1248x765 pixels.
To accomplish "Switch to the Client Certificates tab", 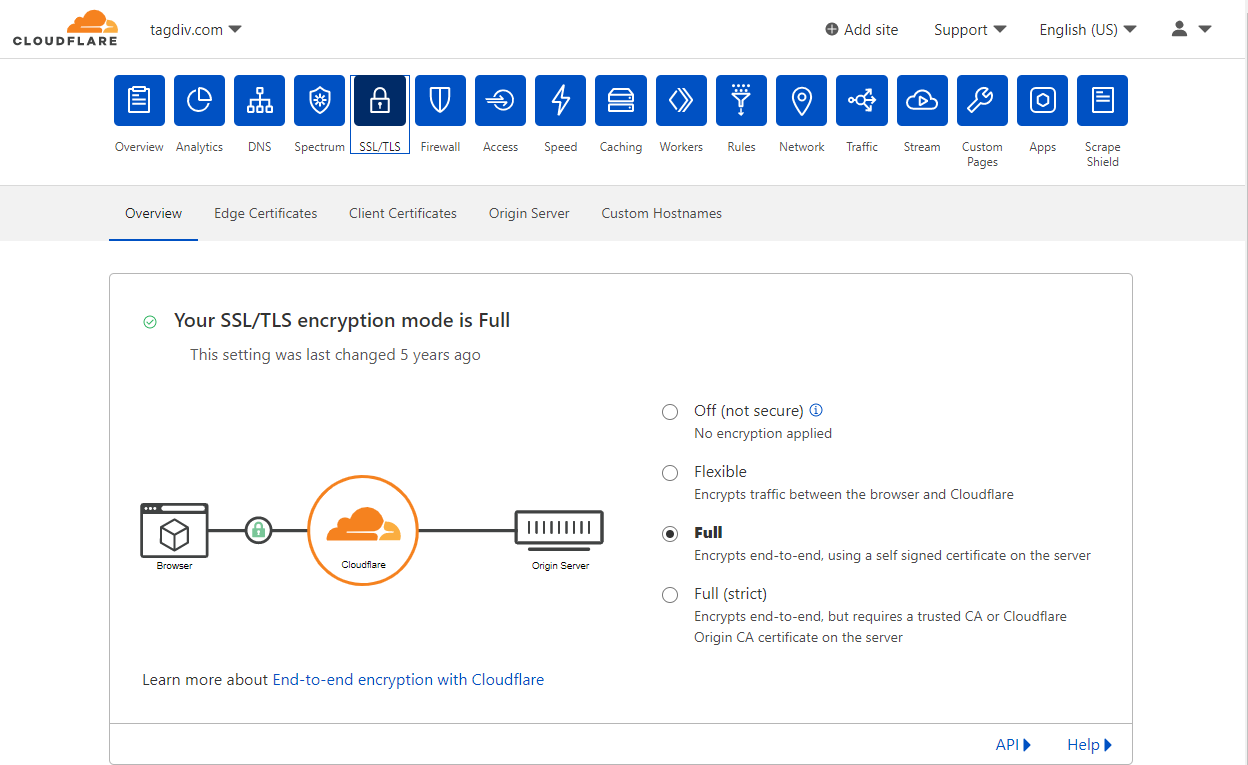I will 403,213.
